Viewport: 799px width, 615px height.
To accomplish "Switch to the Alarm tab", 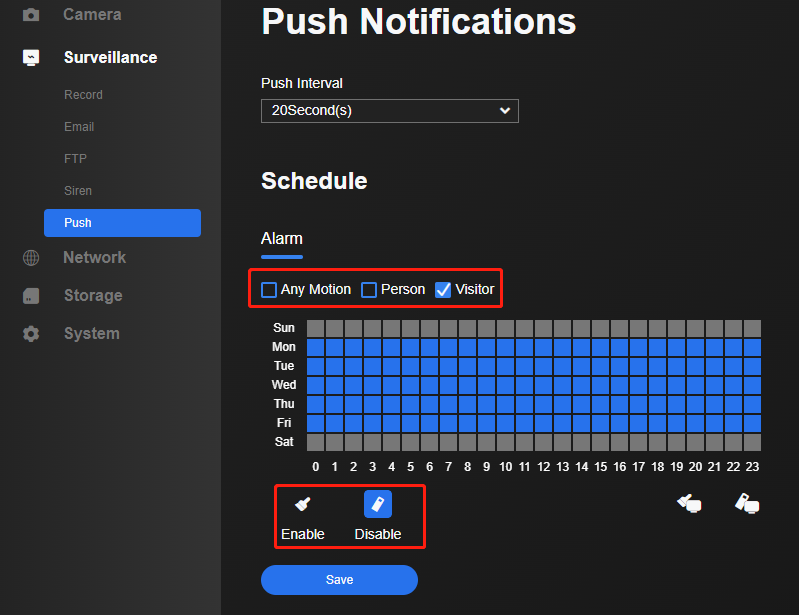I will 282,238.
